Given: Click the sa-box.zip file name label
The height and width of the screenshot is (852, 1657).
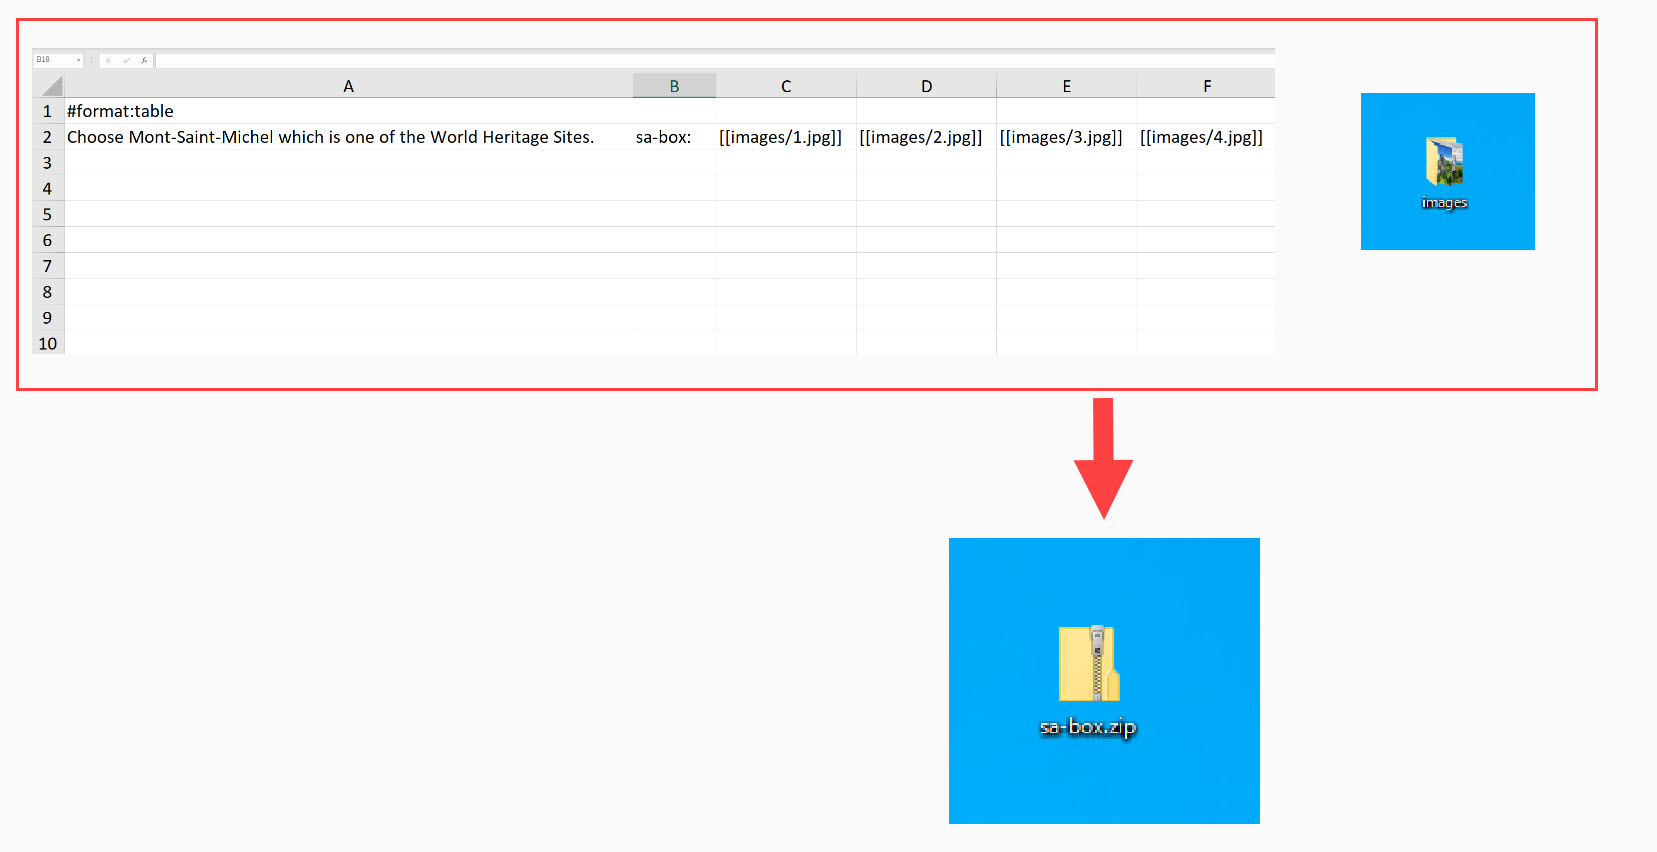Looking at the screenshot, I should tap(1088, 727).
